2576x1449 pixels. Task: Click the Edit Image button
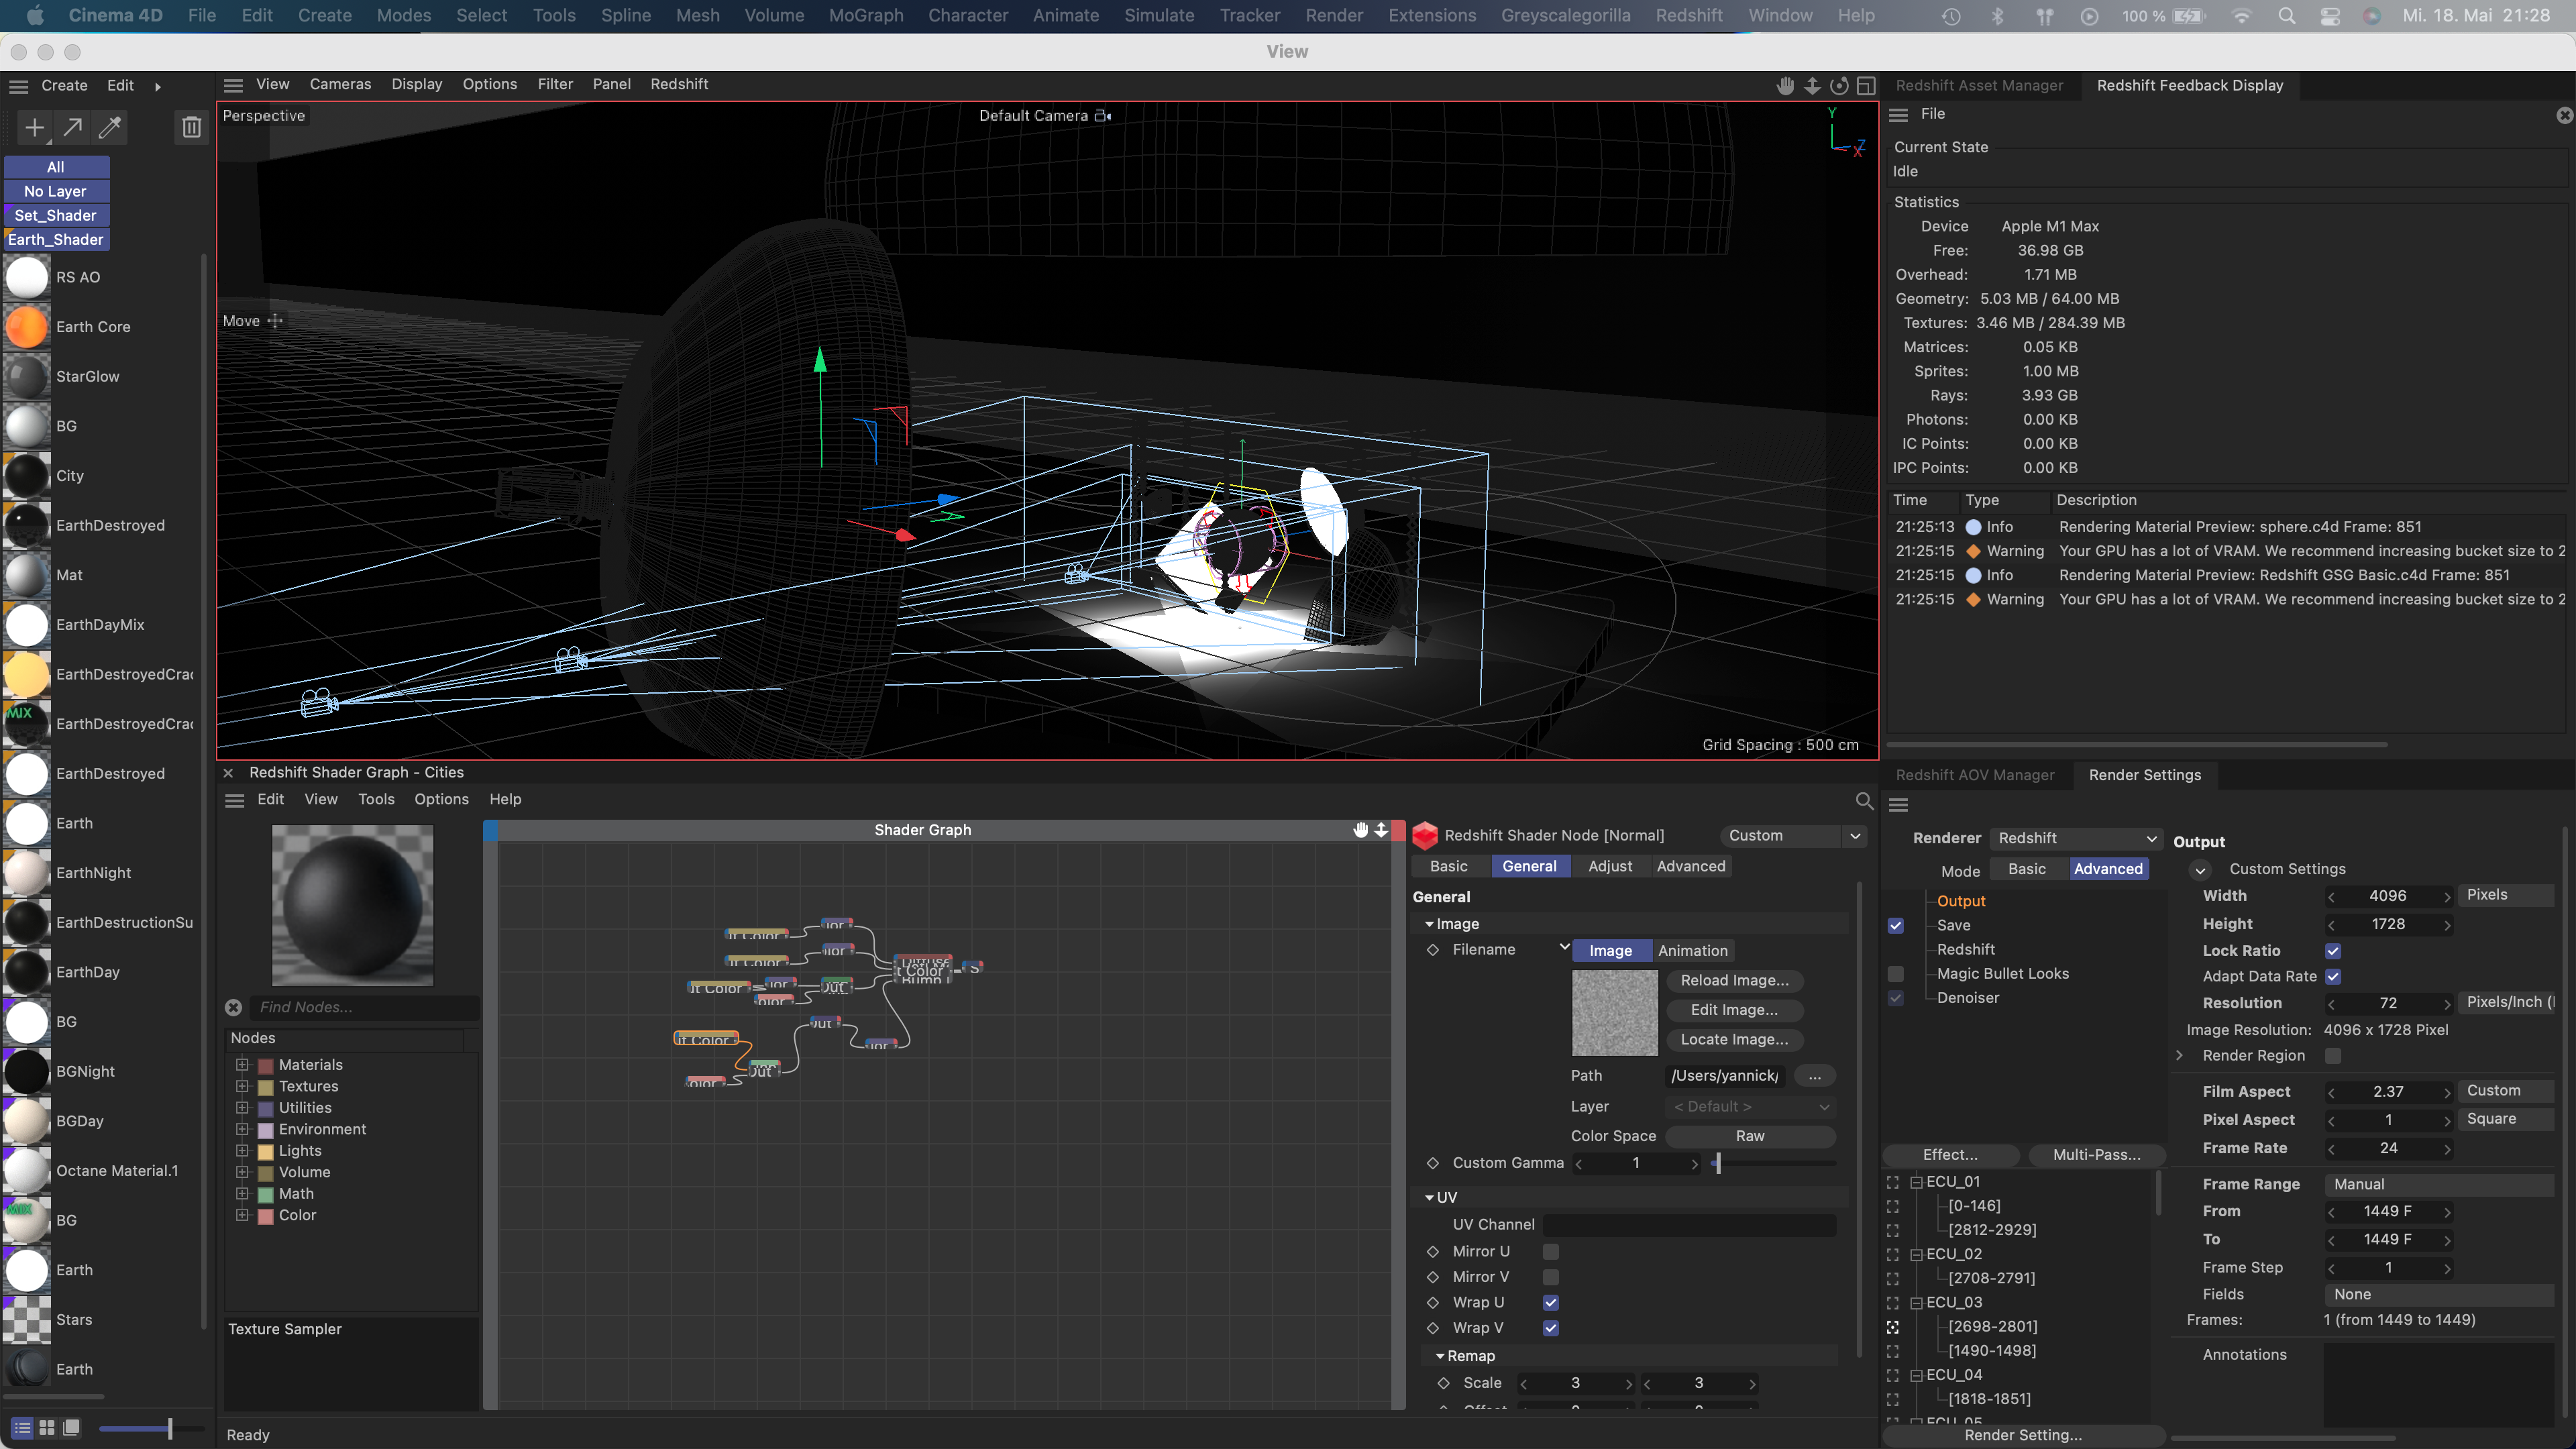tap(1735, 1010)
